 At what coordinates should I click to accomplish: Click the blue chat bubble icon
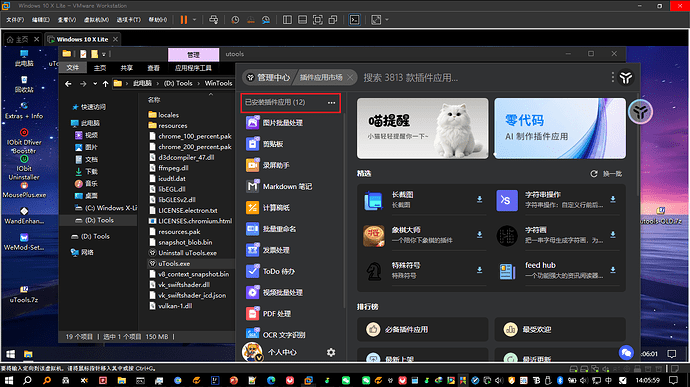626,352
